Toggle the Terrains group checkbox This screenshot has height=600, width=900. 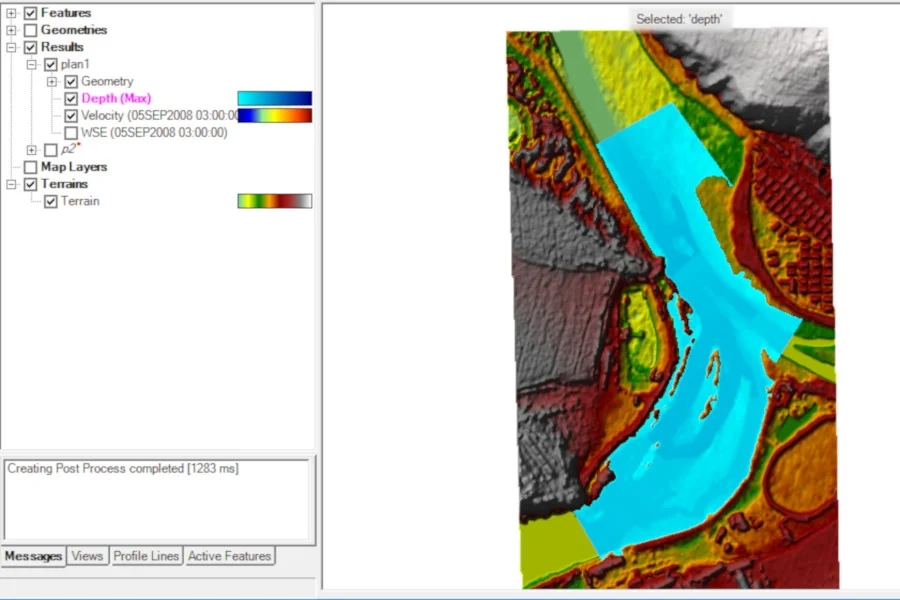pyautogui.click(x=30, y=184)
